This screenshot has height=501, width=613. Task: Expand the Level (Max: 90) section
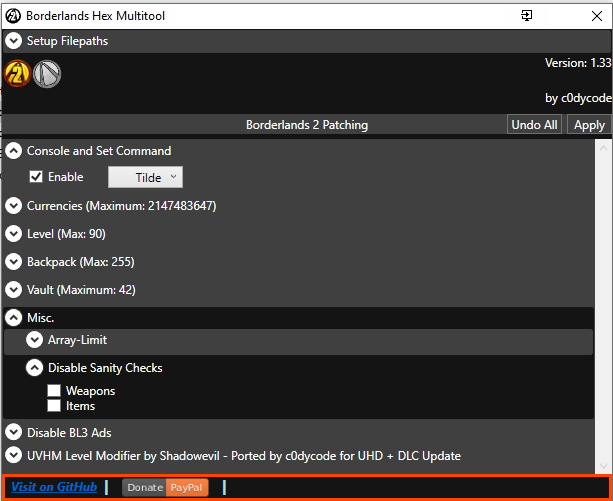tap(14, 234)
